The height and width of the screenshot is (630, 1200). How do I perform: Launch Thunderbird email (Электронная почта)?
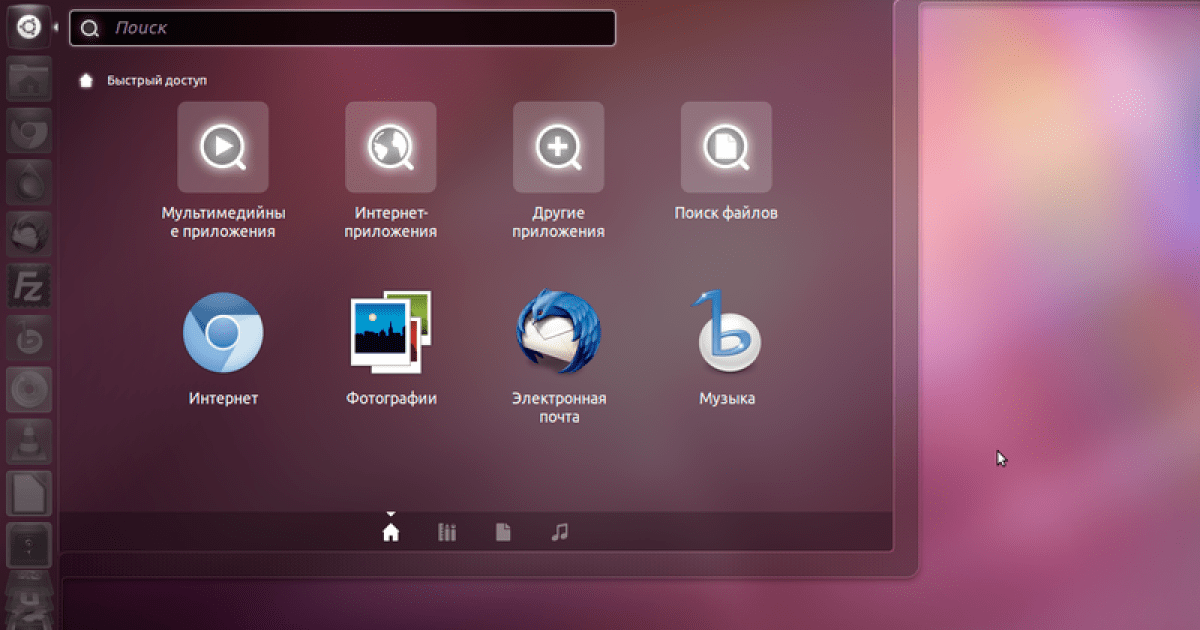[x=559, y=333]
